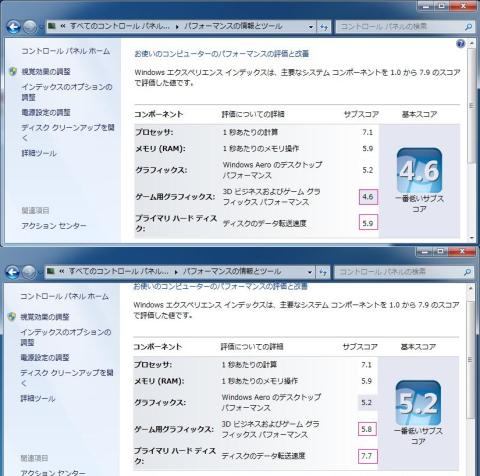480x476 pixels.
Task: Open 視覚効果の調整 in the top window
Action: pos(46,72)
